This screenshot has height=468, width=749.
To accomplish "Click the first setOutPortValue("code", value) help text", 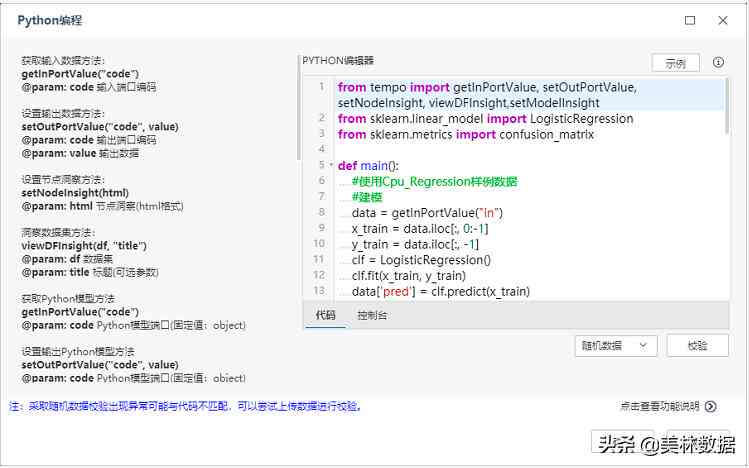I will pos(100,127).
